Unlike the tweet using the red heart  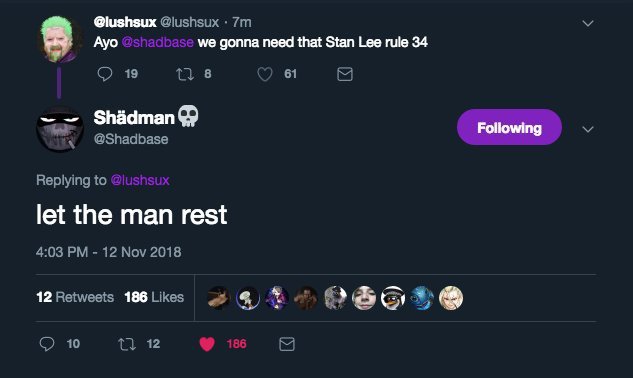click(207, 344)
